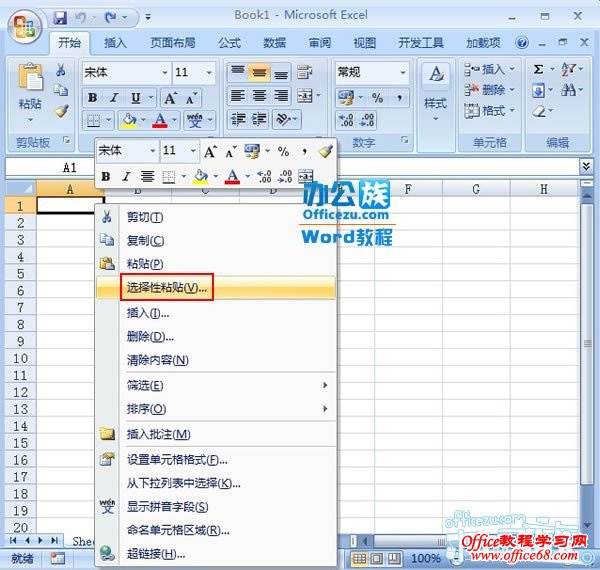Open 数字 group dialog launcher
600x570 pixels.
tap(405, 140)
